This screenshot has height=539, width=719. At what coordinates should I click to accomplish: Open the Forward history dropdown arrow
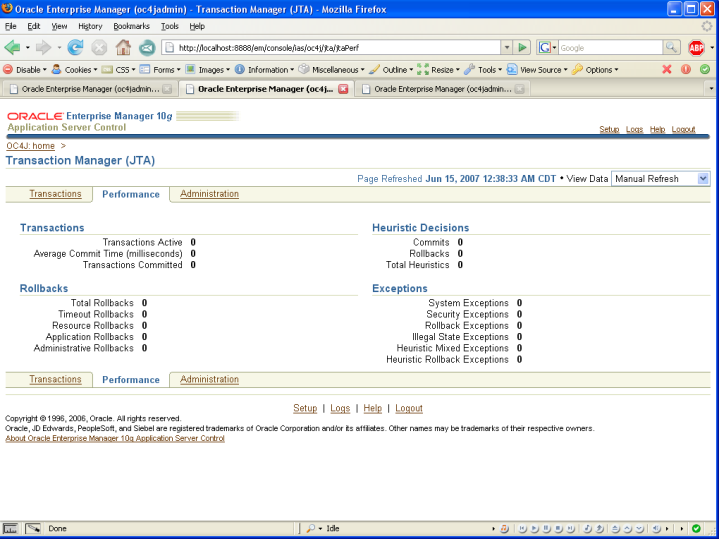(59, 47)
